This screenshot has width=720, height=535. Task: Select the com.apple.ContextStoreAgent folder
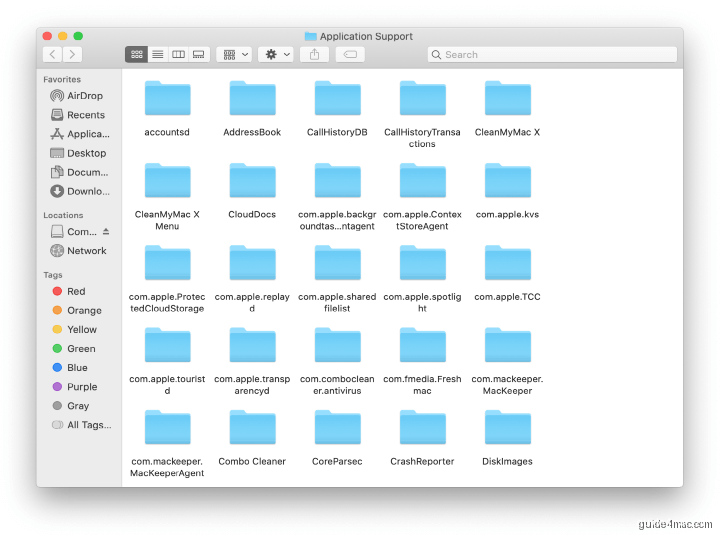(x=422, y=180)
